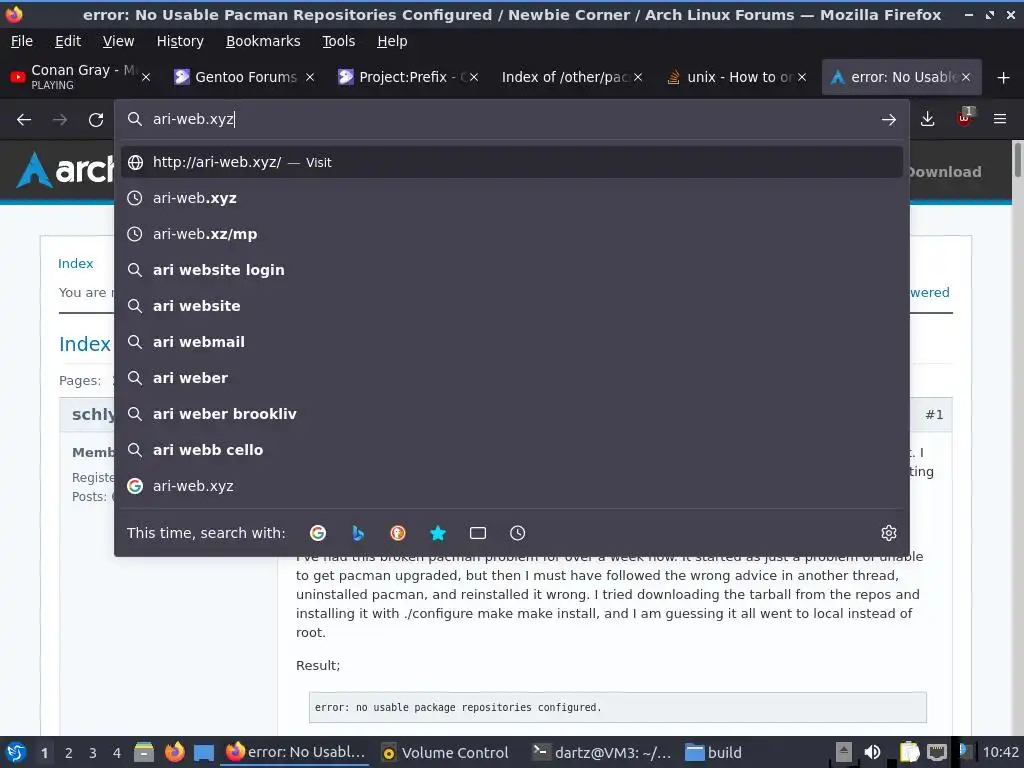Open the Volume Control taskbar window

pos(445,752)
